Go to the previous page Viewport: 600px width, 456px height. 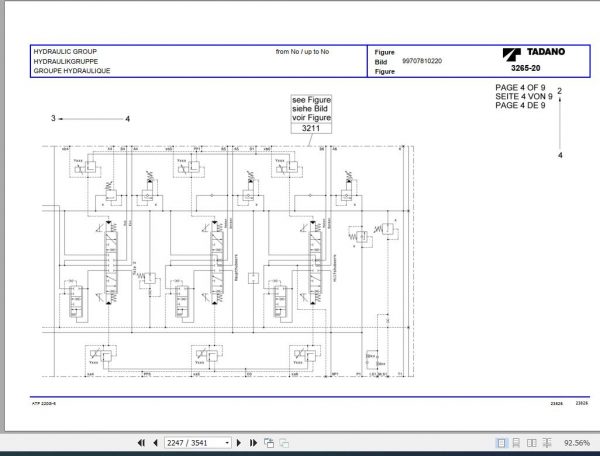tap(155, 443)
